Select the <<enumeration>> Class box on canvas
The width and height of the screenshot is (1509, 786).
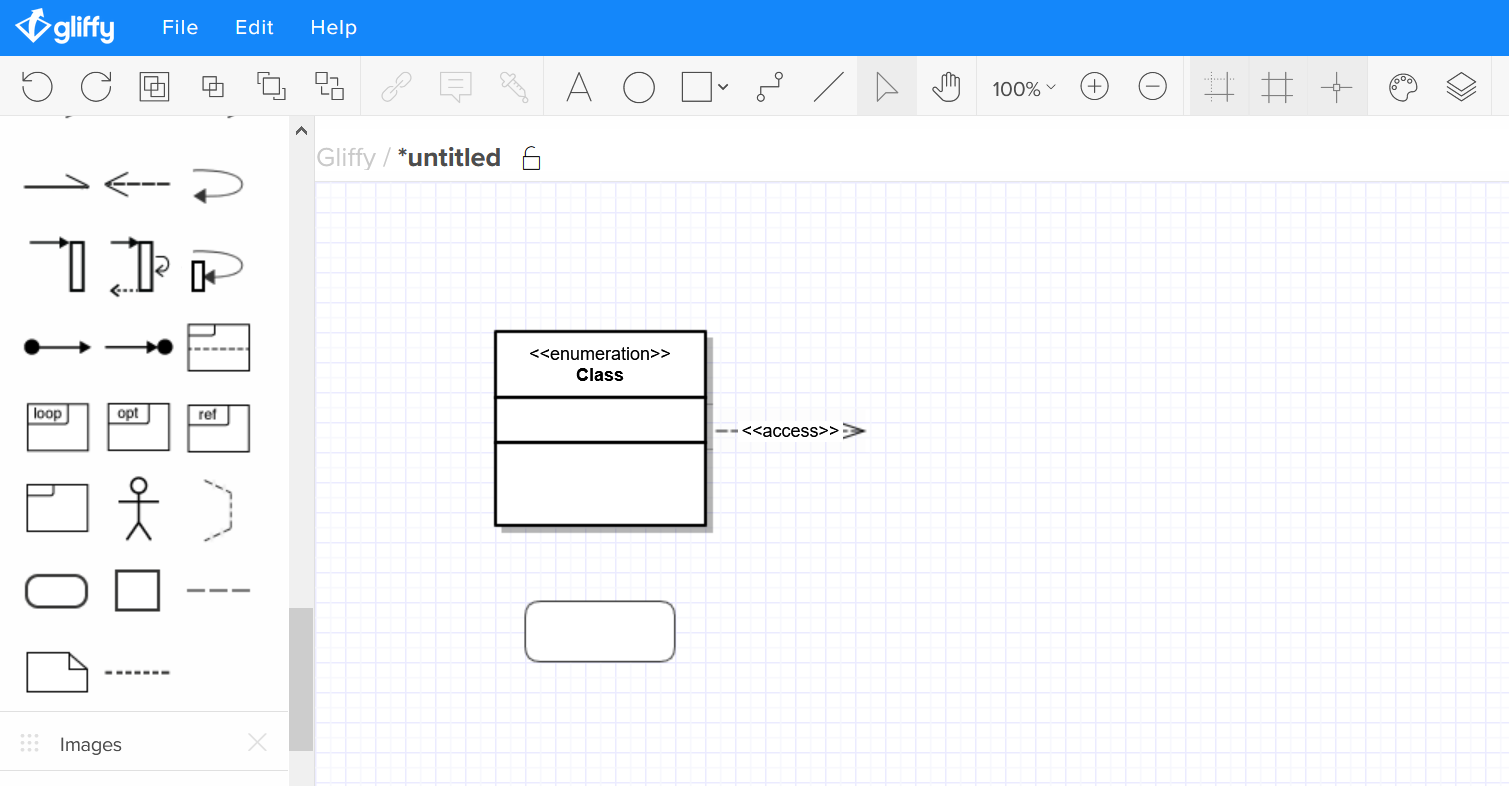click(x=601, y=428)
